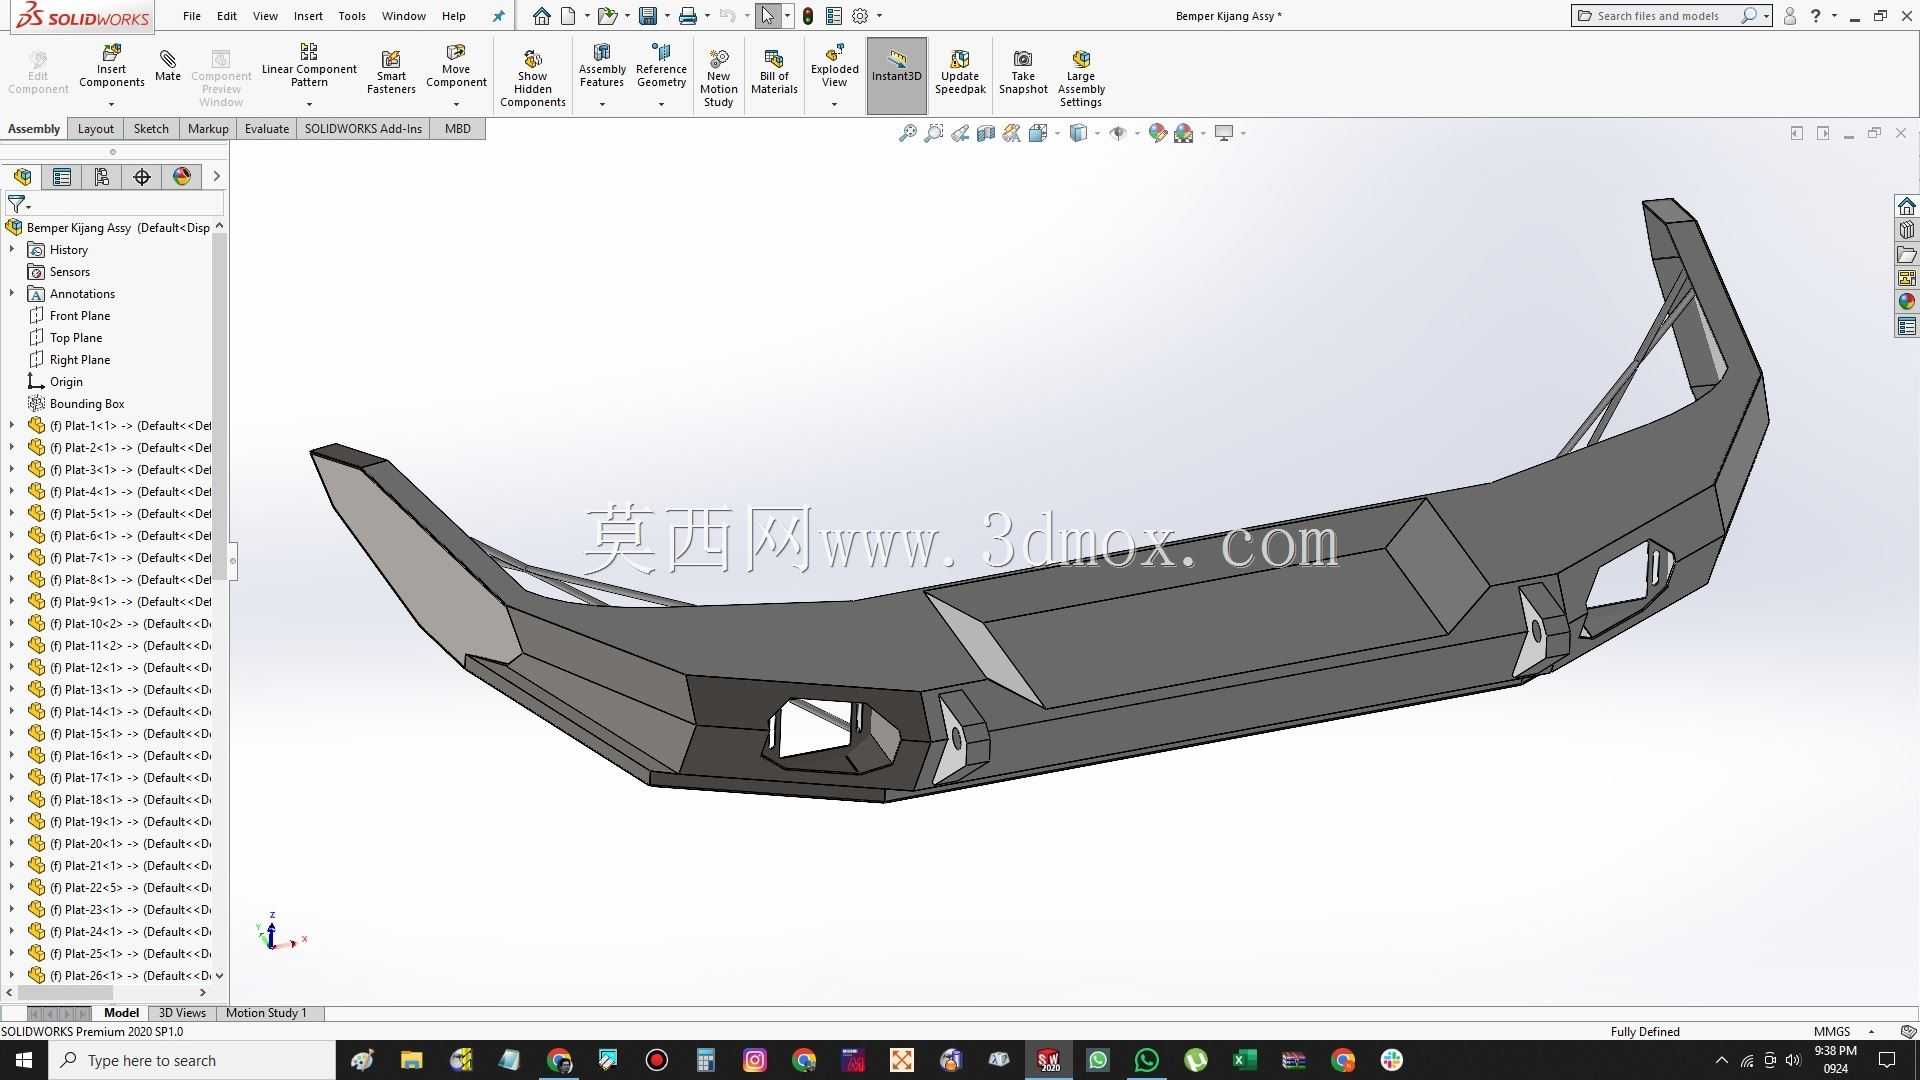
Task: Expand more FeatureManager tabs chevron
Action: (x=216, y=177)
